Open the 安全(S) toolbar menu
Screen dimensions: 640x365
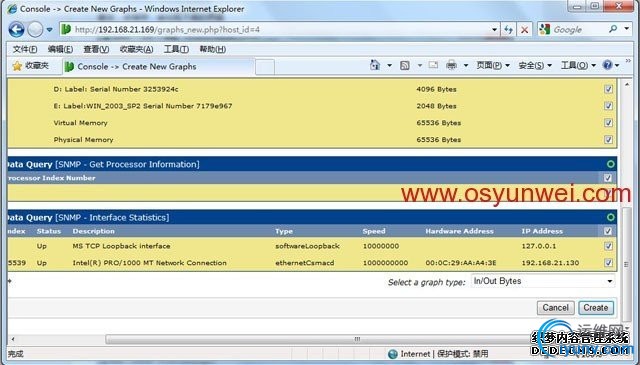(x=535, y=65)
